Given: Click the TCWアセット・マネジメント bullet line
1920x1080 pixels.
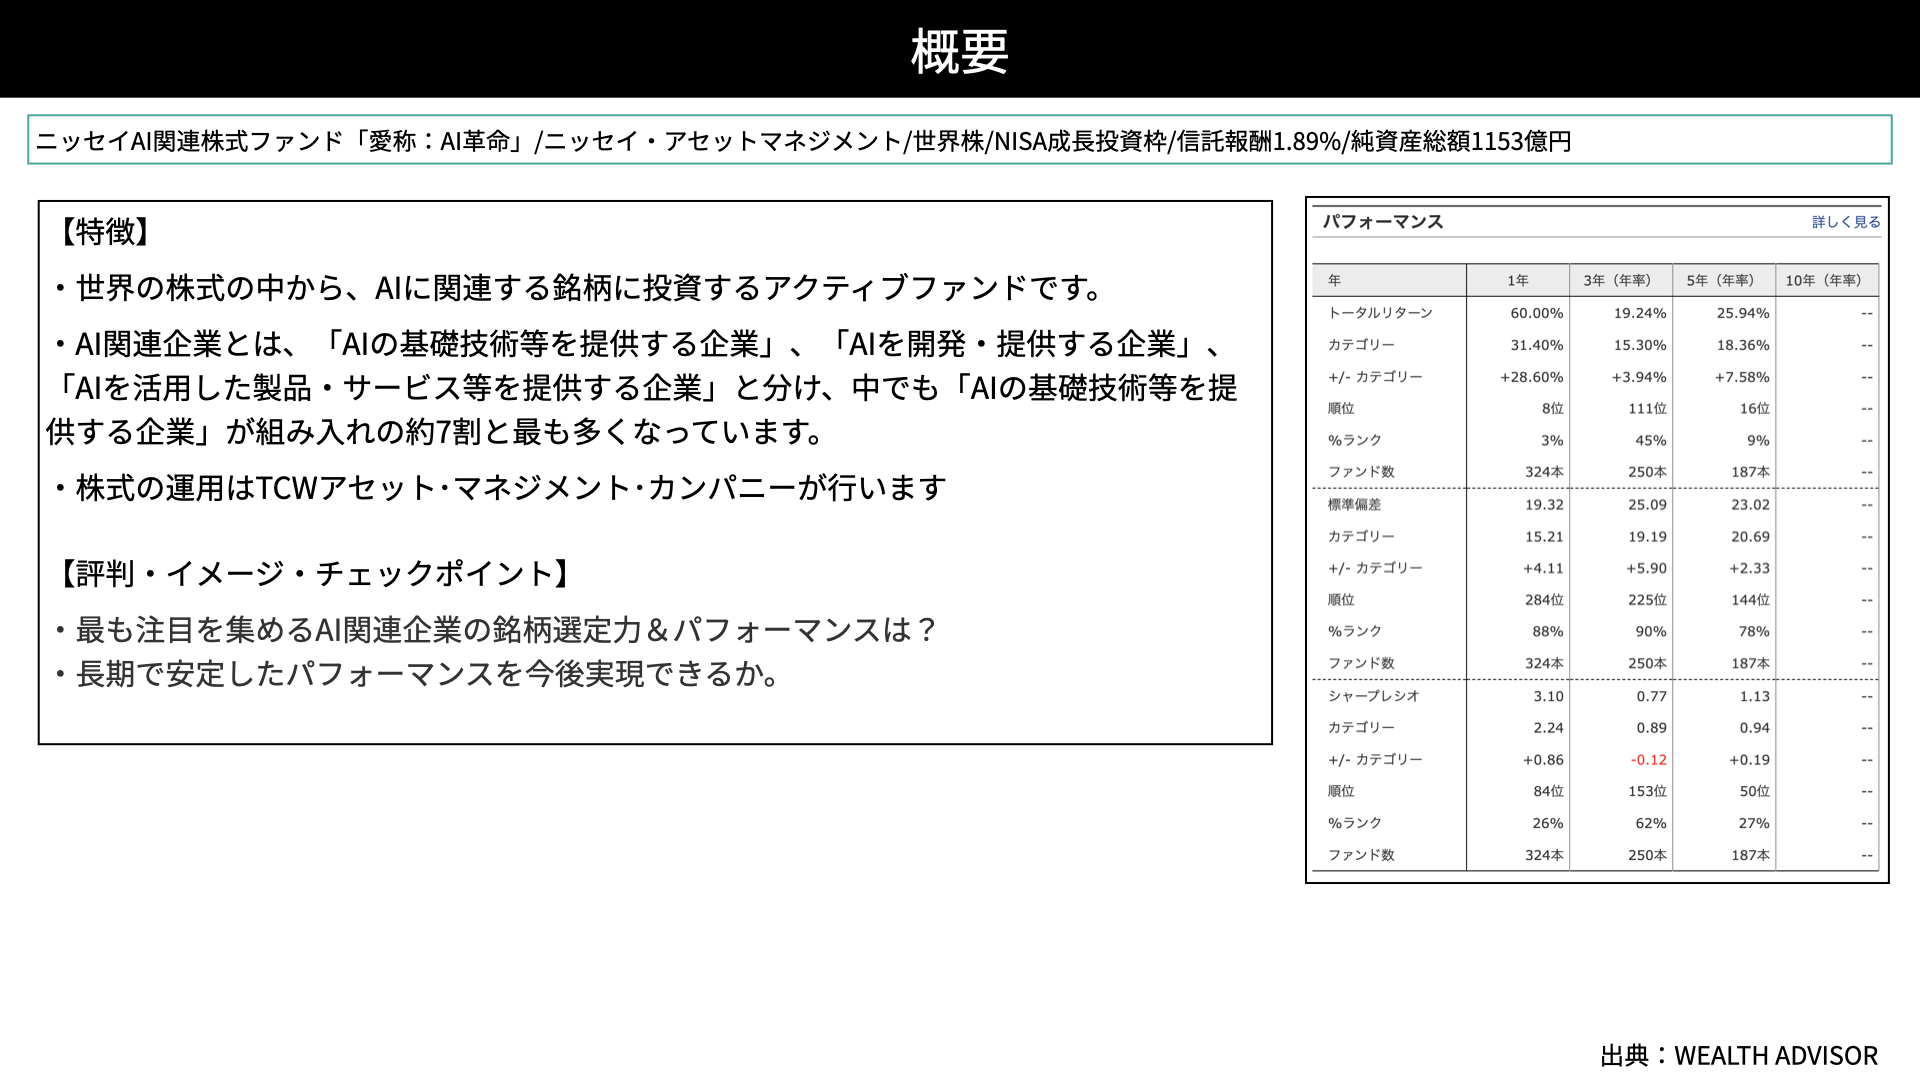Looking at the screenshot, I should pos(498,488).
